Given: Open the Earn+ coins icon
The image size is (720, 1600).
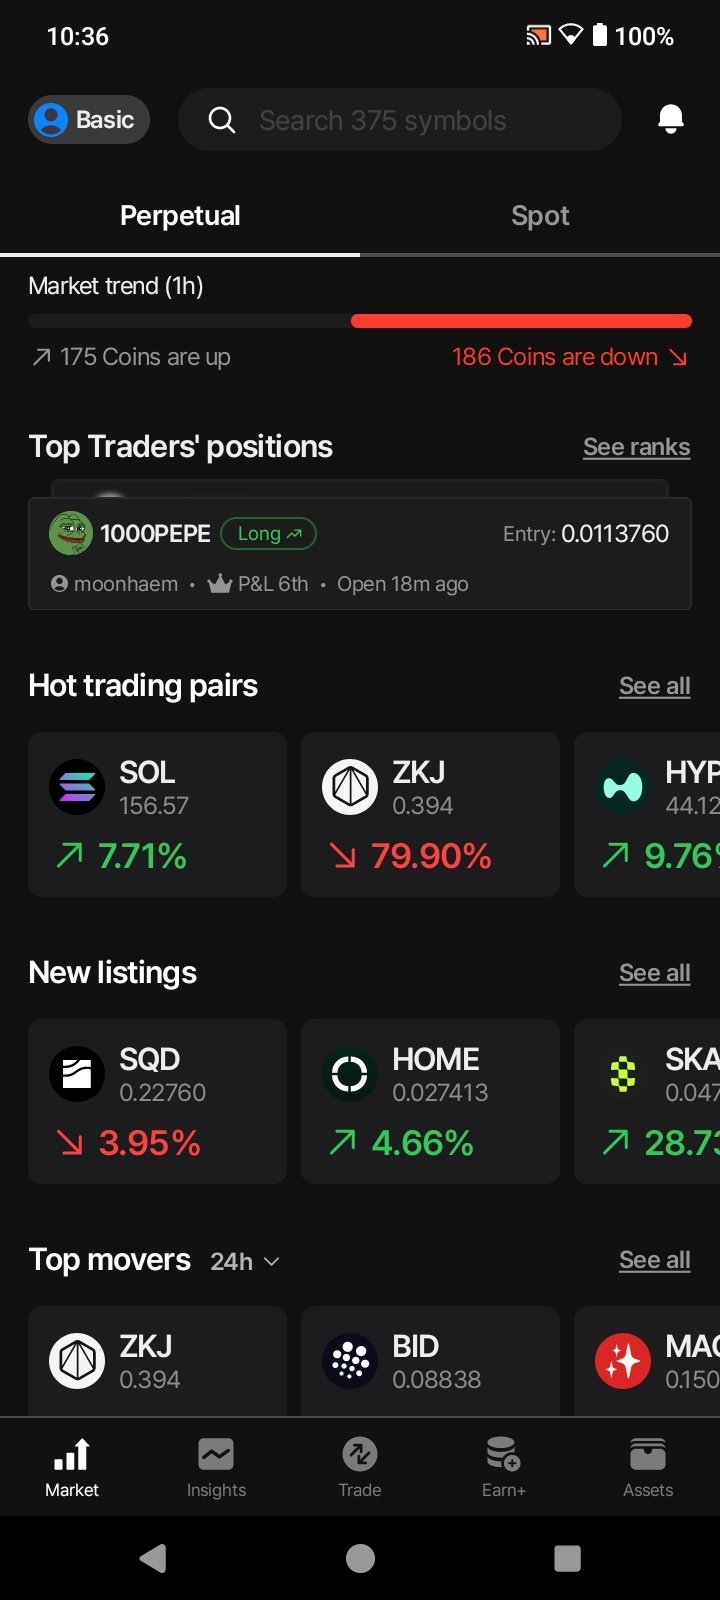Looking at the screenshot, I should click(503, 1455).
